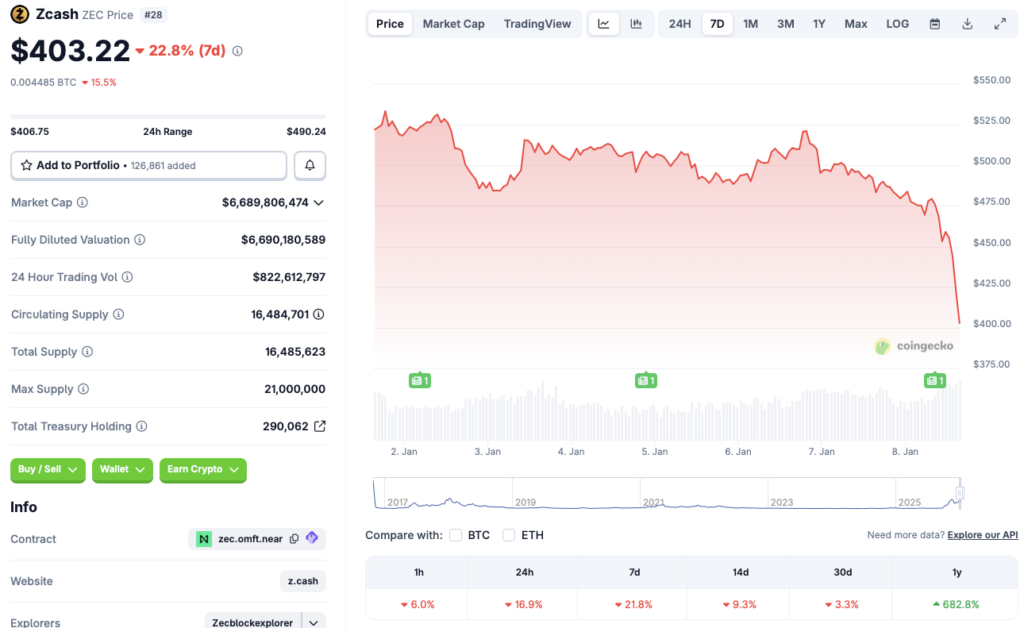Click the price alert bell icon
Image resolution: width=1024 pixels, height=628 pixels.
point(310,165)
